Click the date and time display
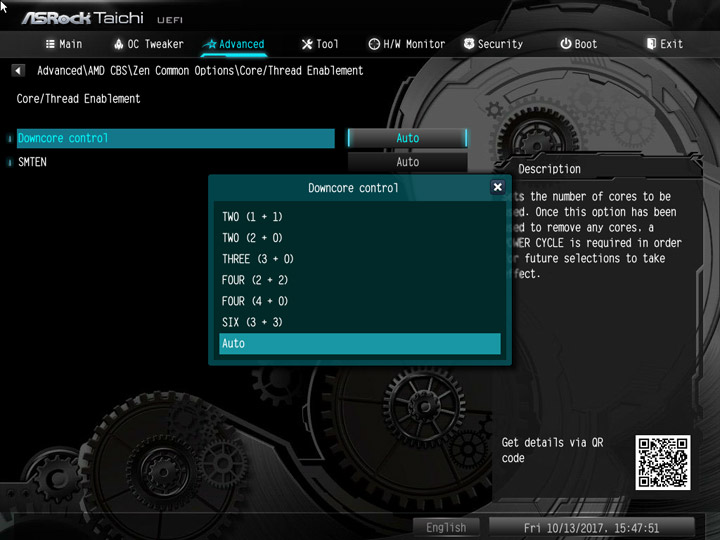The image size is (720, 540). (x=591, y=528)
